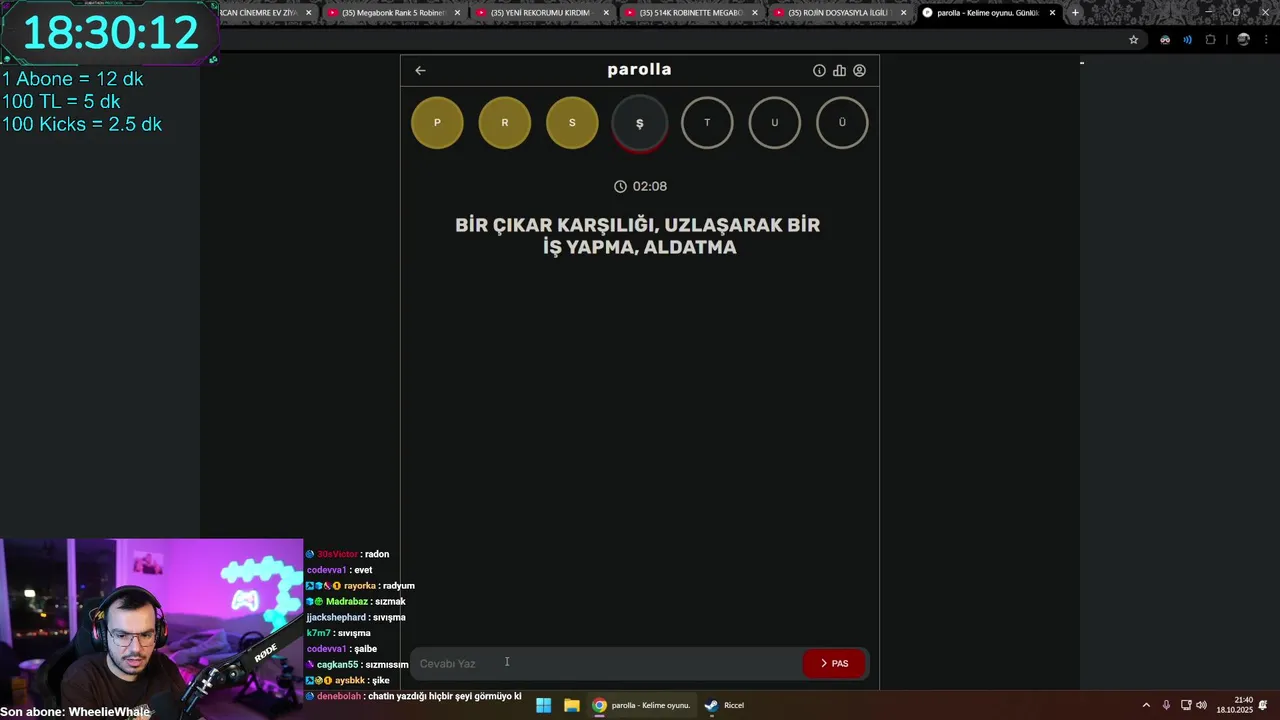
Task: Select the letter Ü circle
Action: coord(842,123)
